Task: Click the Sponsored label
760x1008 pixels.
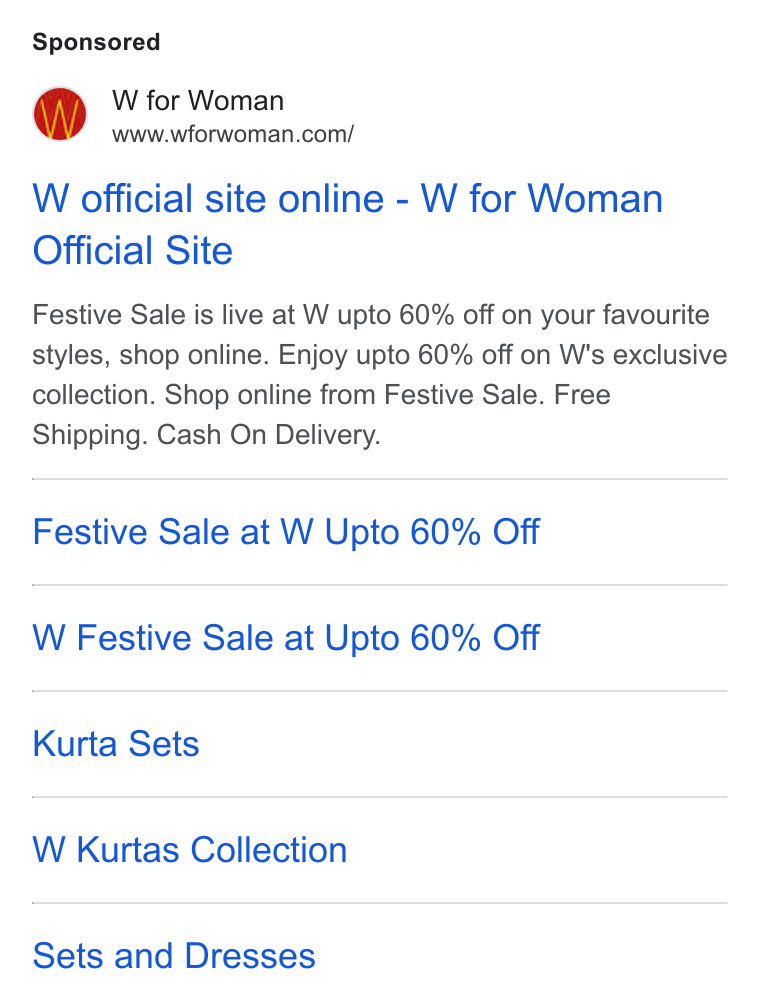Action: pyautogui.click(x=96, y=42)
